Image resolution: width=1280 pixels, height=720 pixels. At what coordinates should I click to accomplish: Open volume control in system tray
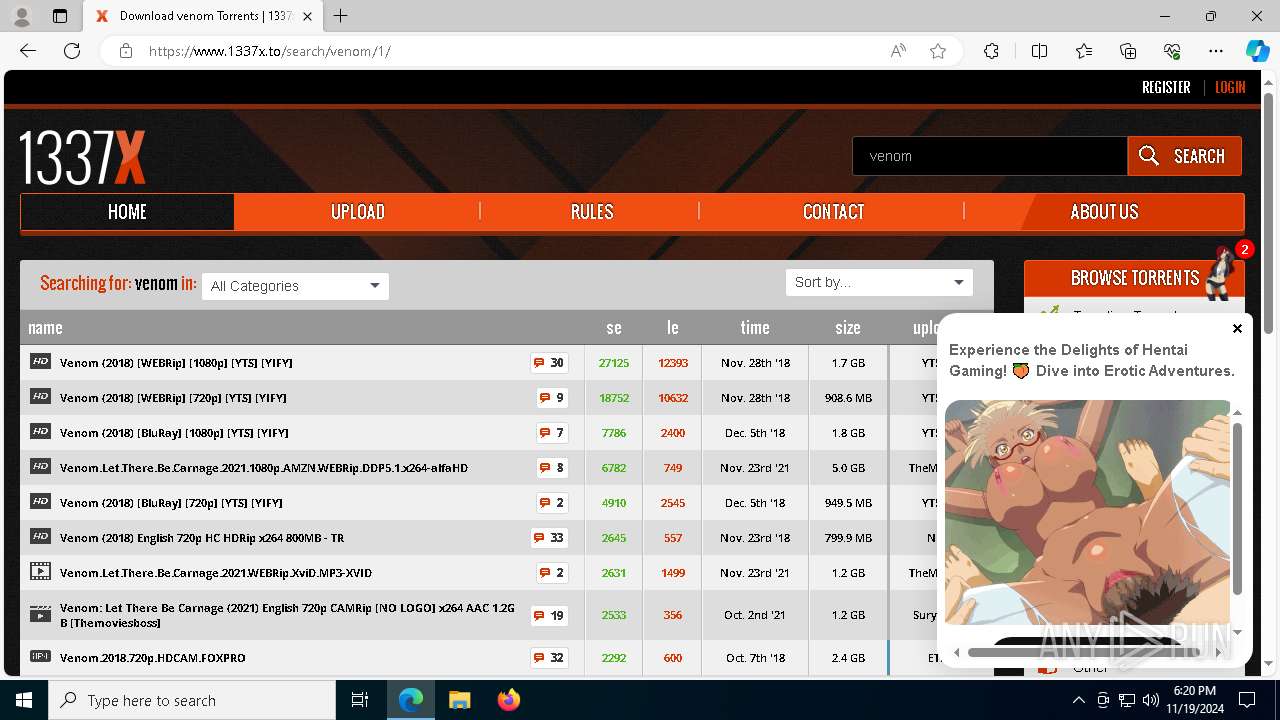pyautogui.click(x=1150, y=700)
